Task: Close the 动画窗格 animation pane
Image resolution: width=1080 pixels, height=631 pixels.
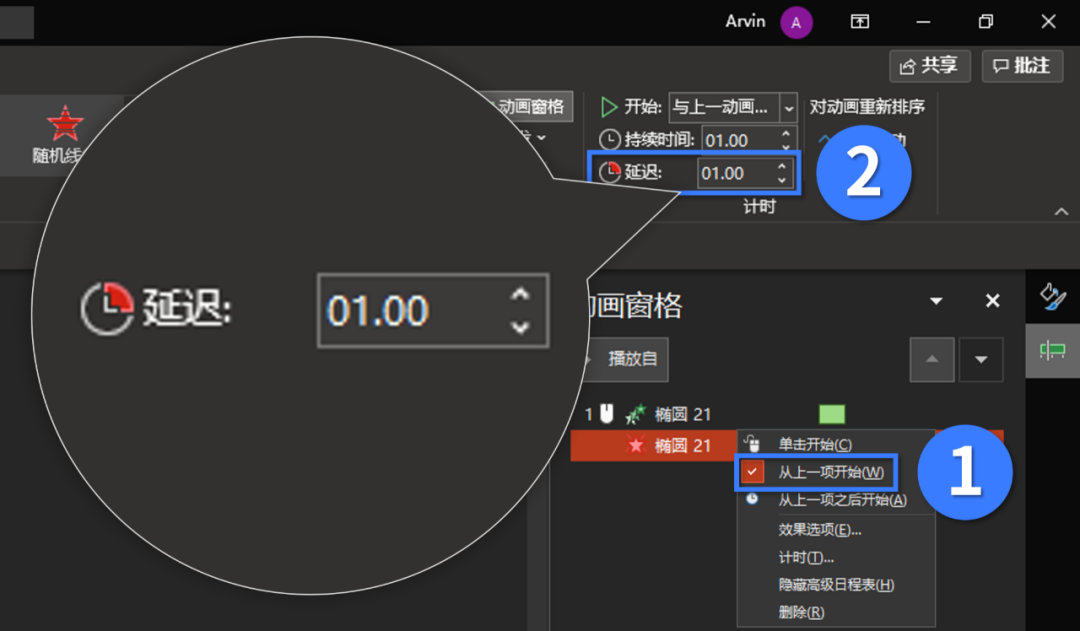Action: (992, 300)
